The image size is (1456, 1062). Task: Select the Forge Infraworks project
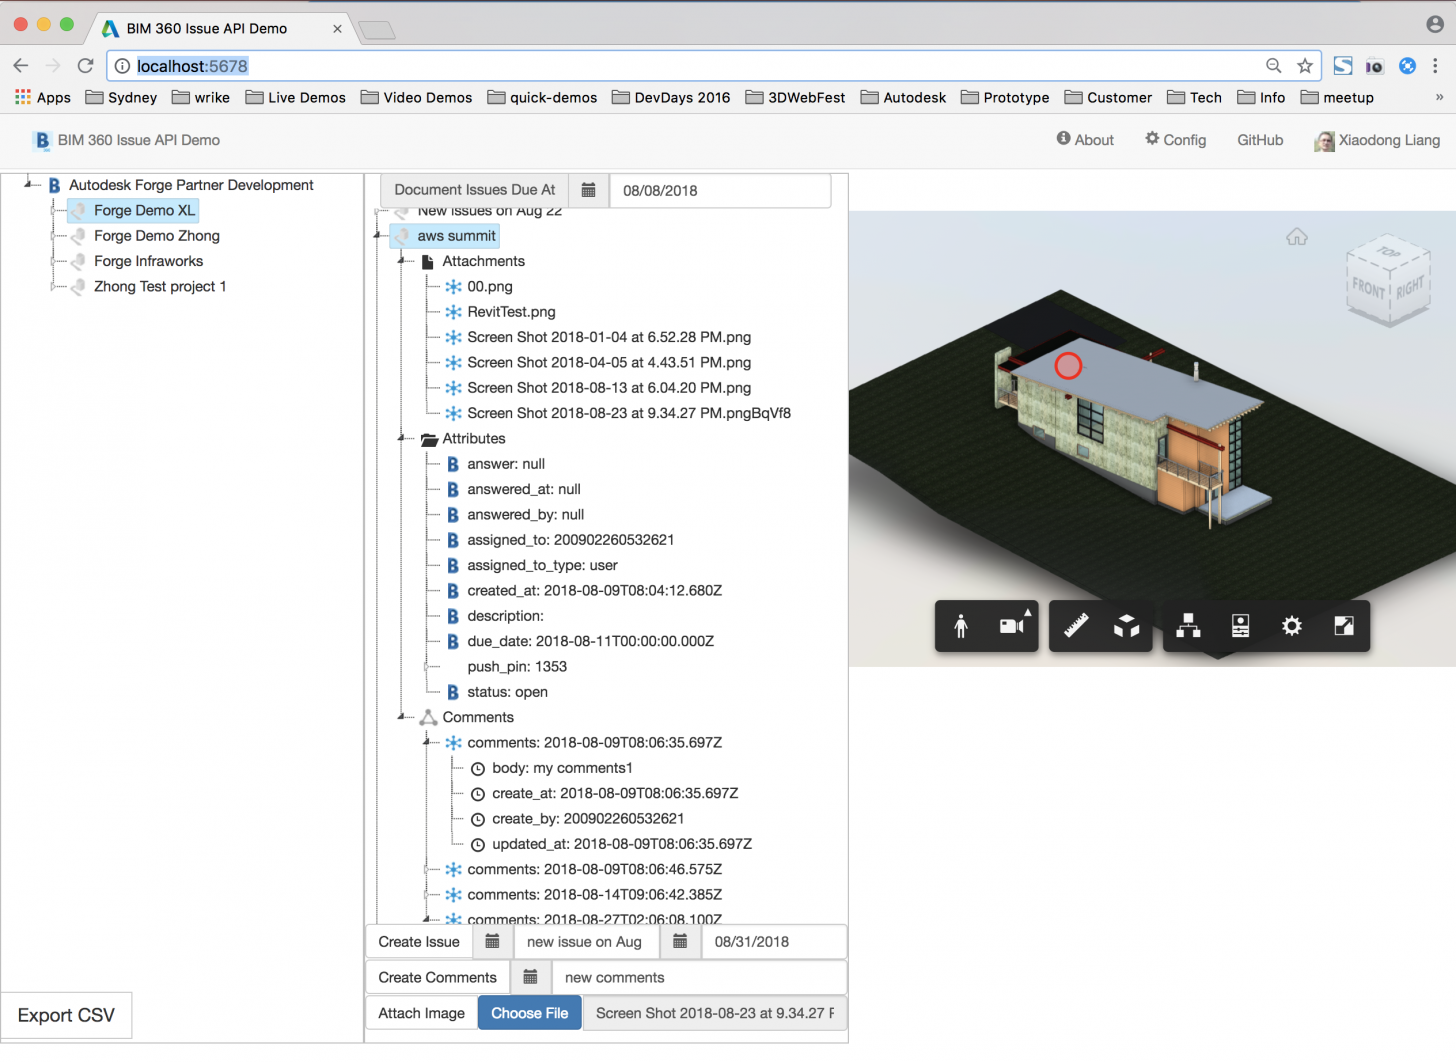coord(148,261)
